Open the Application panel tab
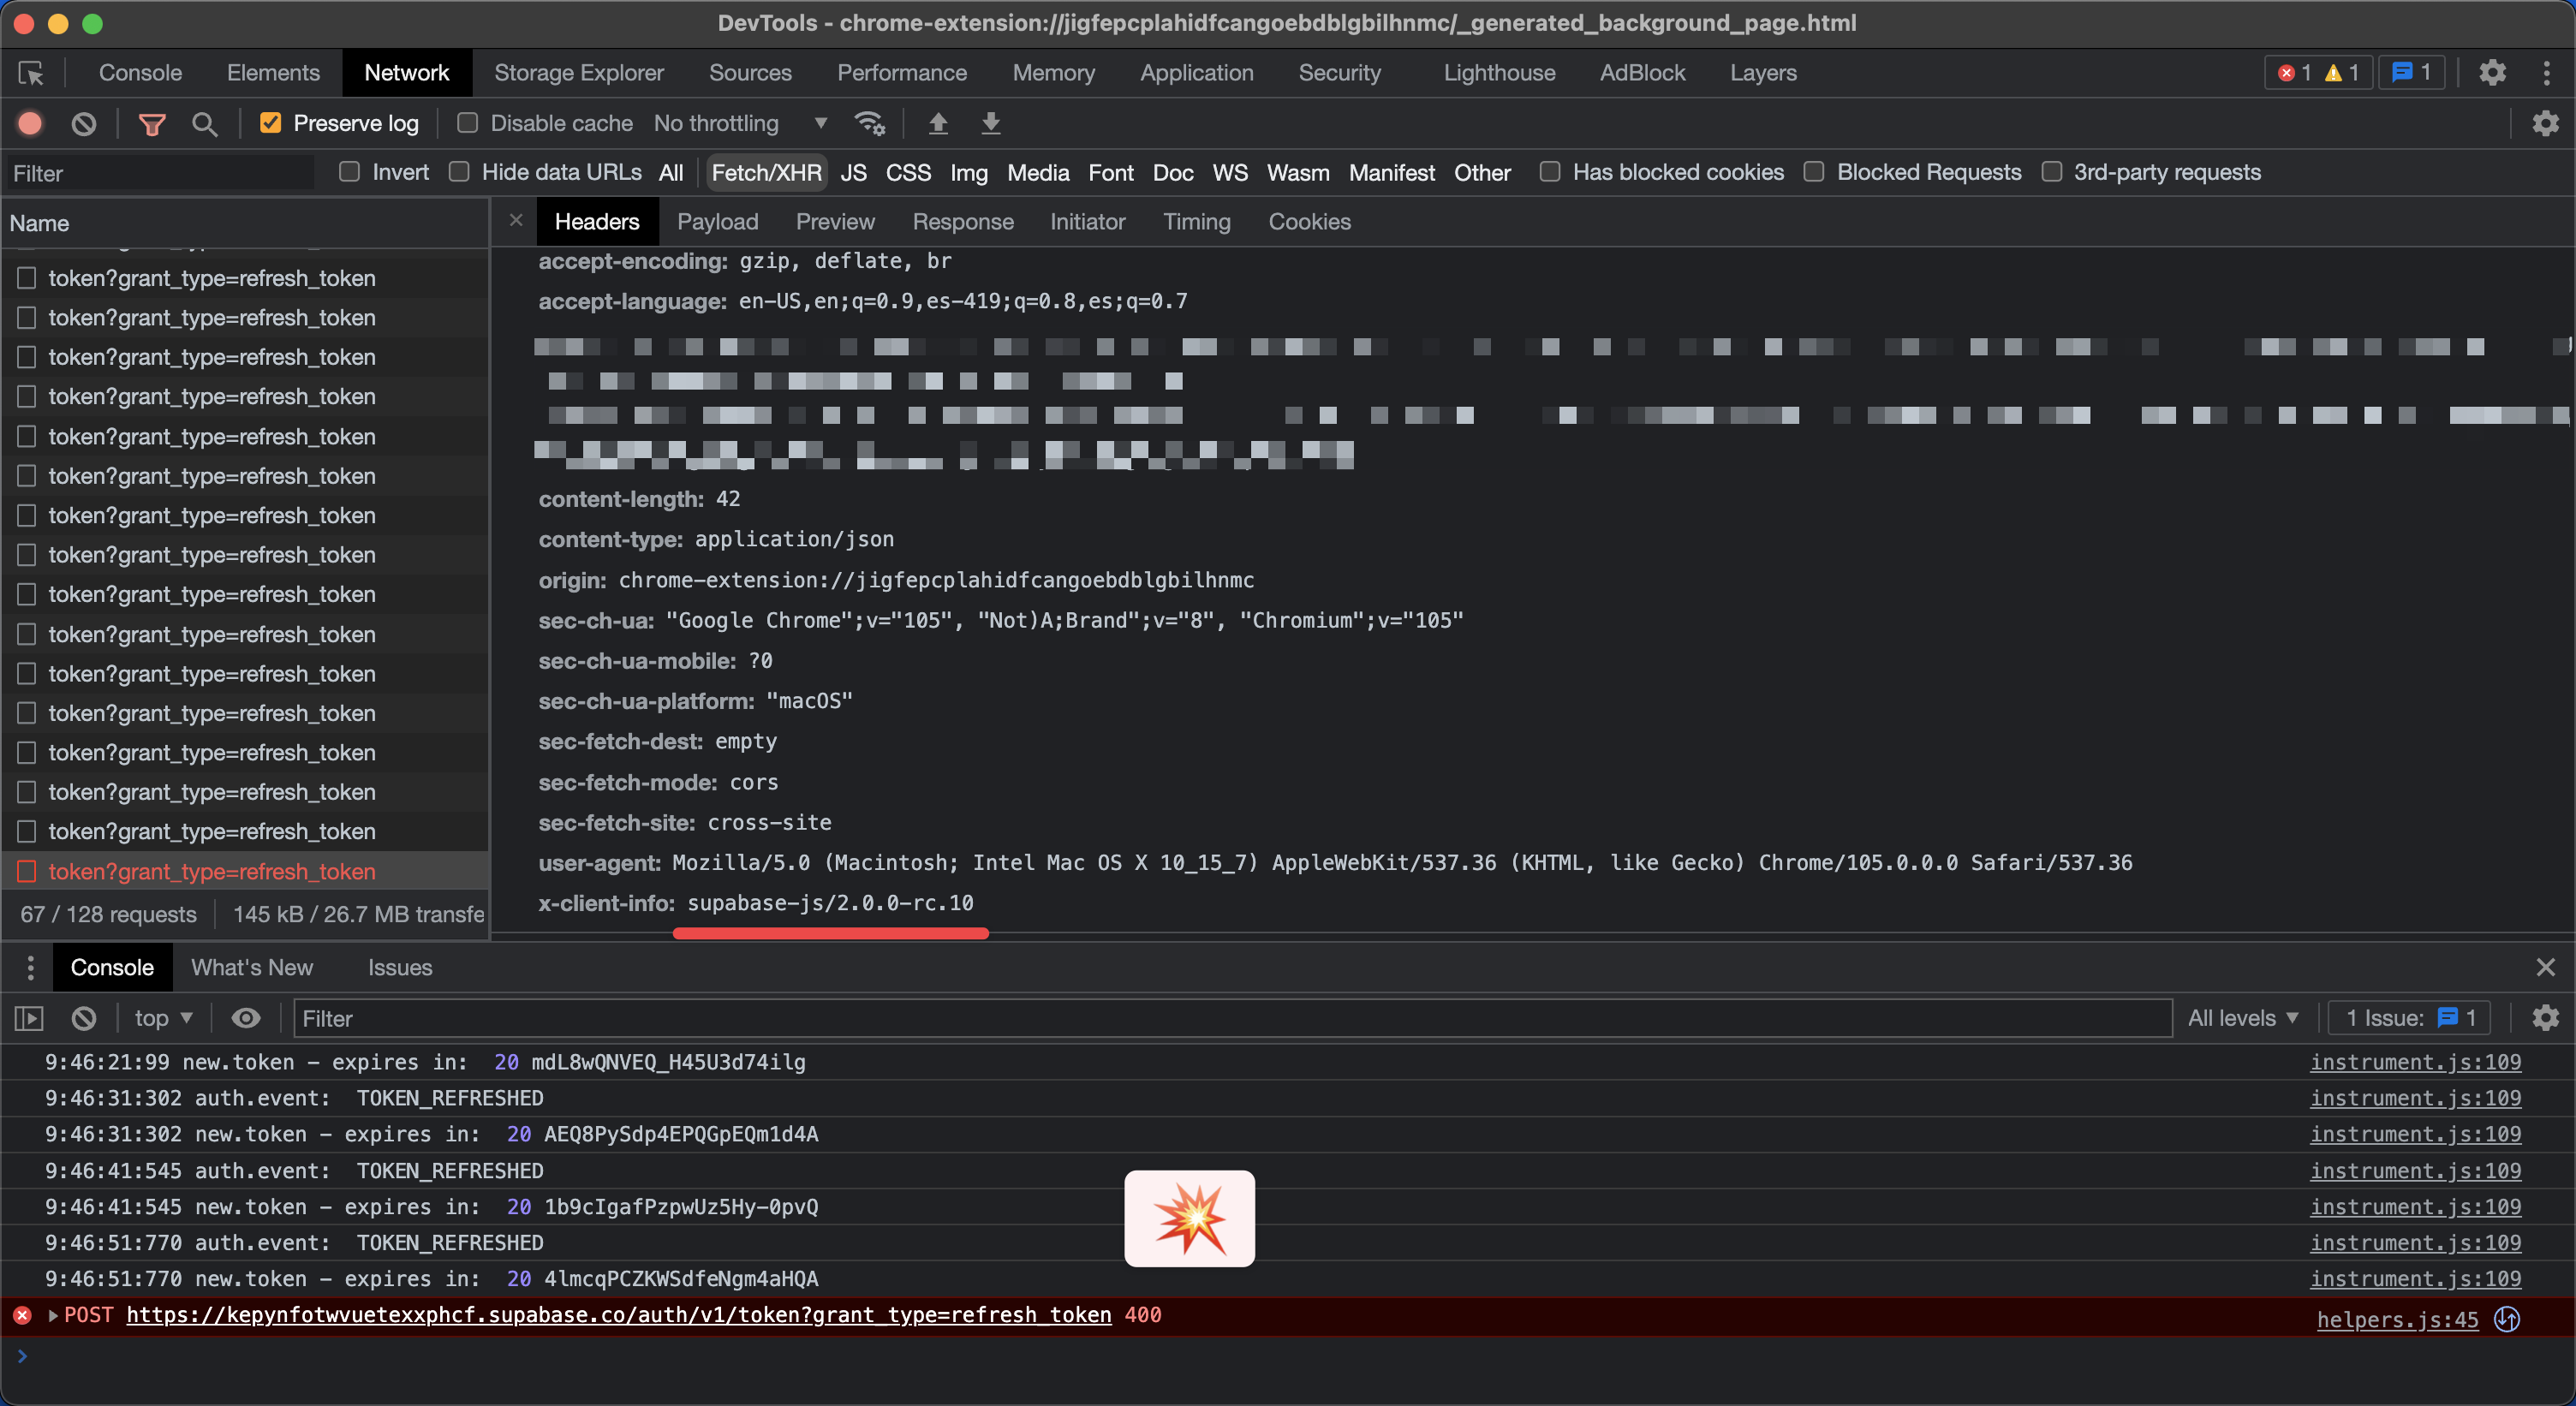Image resolution: width=2576 pixels, height=1406 pixels. [1196, 73]
